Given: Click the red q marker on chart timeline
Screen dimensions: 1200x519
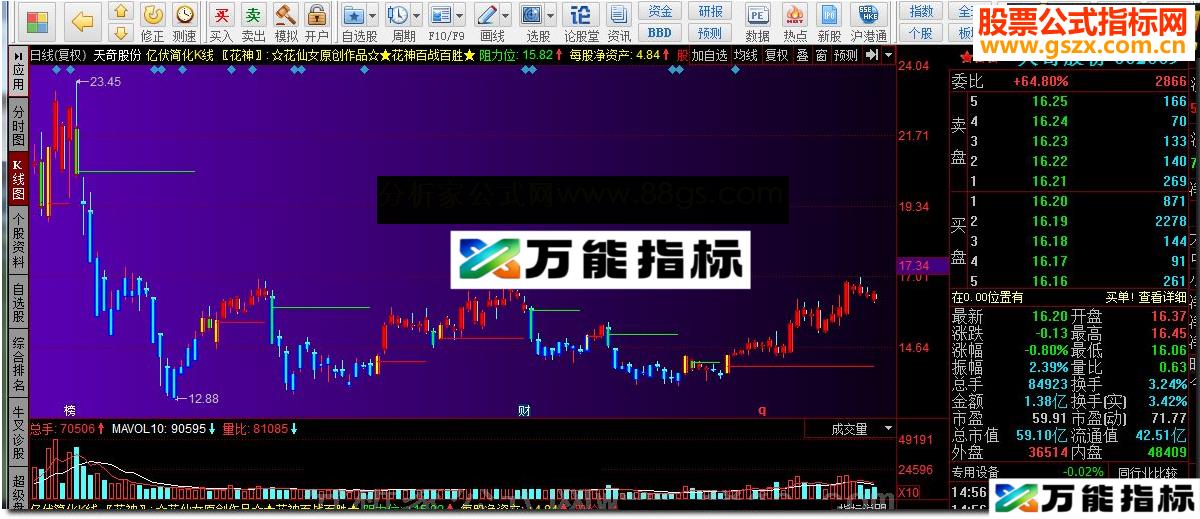Looking at the screenshot, I should pyautogui.click(x=762, y=410).
